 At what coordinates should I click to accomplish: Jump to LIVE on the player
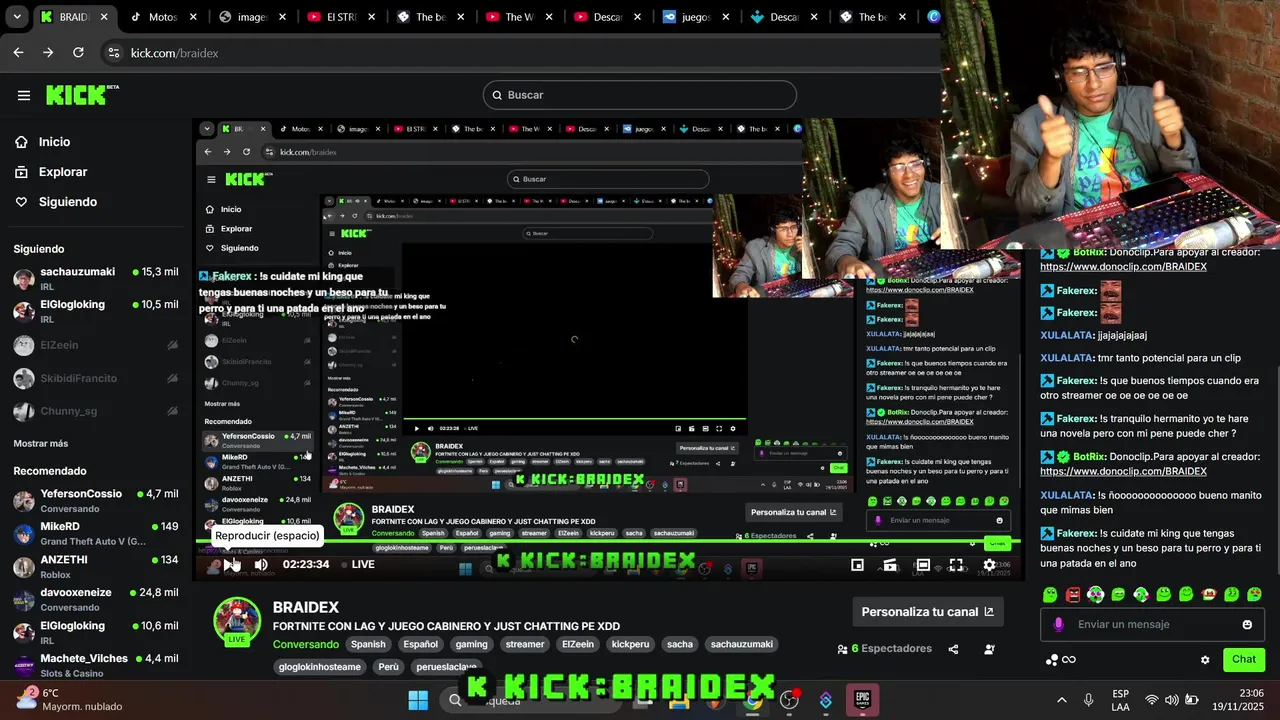357,565
